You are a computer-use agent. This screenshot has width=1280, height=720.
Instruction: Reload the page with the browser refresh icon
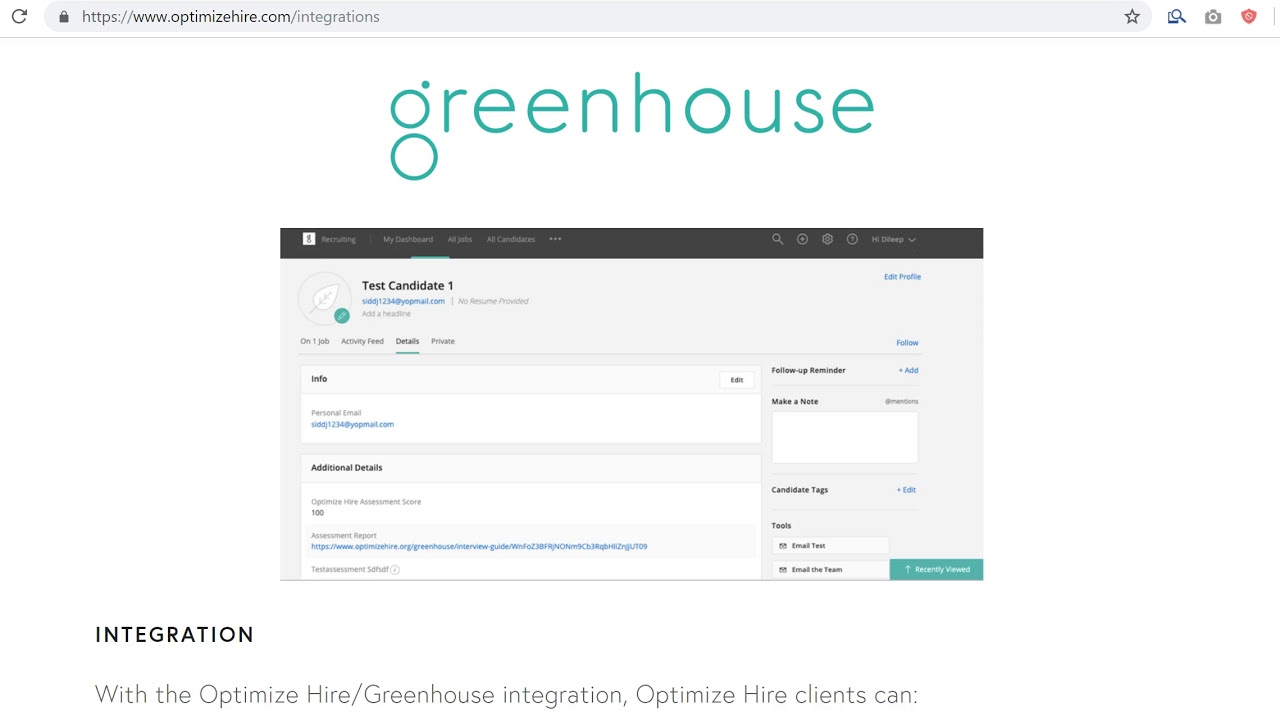(x=19, y=16)
